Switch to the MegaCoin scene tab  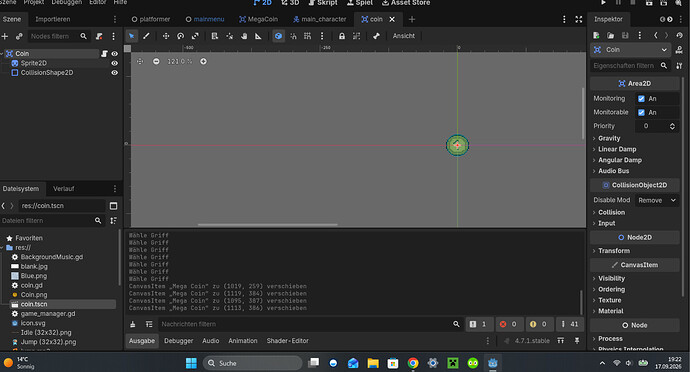pyautogui.click(x=258, y=19)
